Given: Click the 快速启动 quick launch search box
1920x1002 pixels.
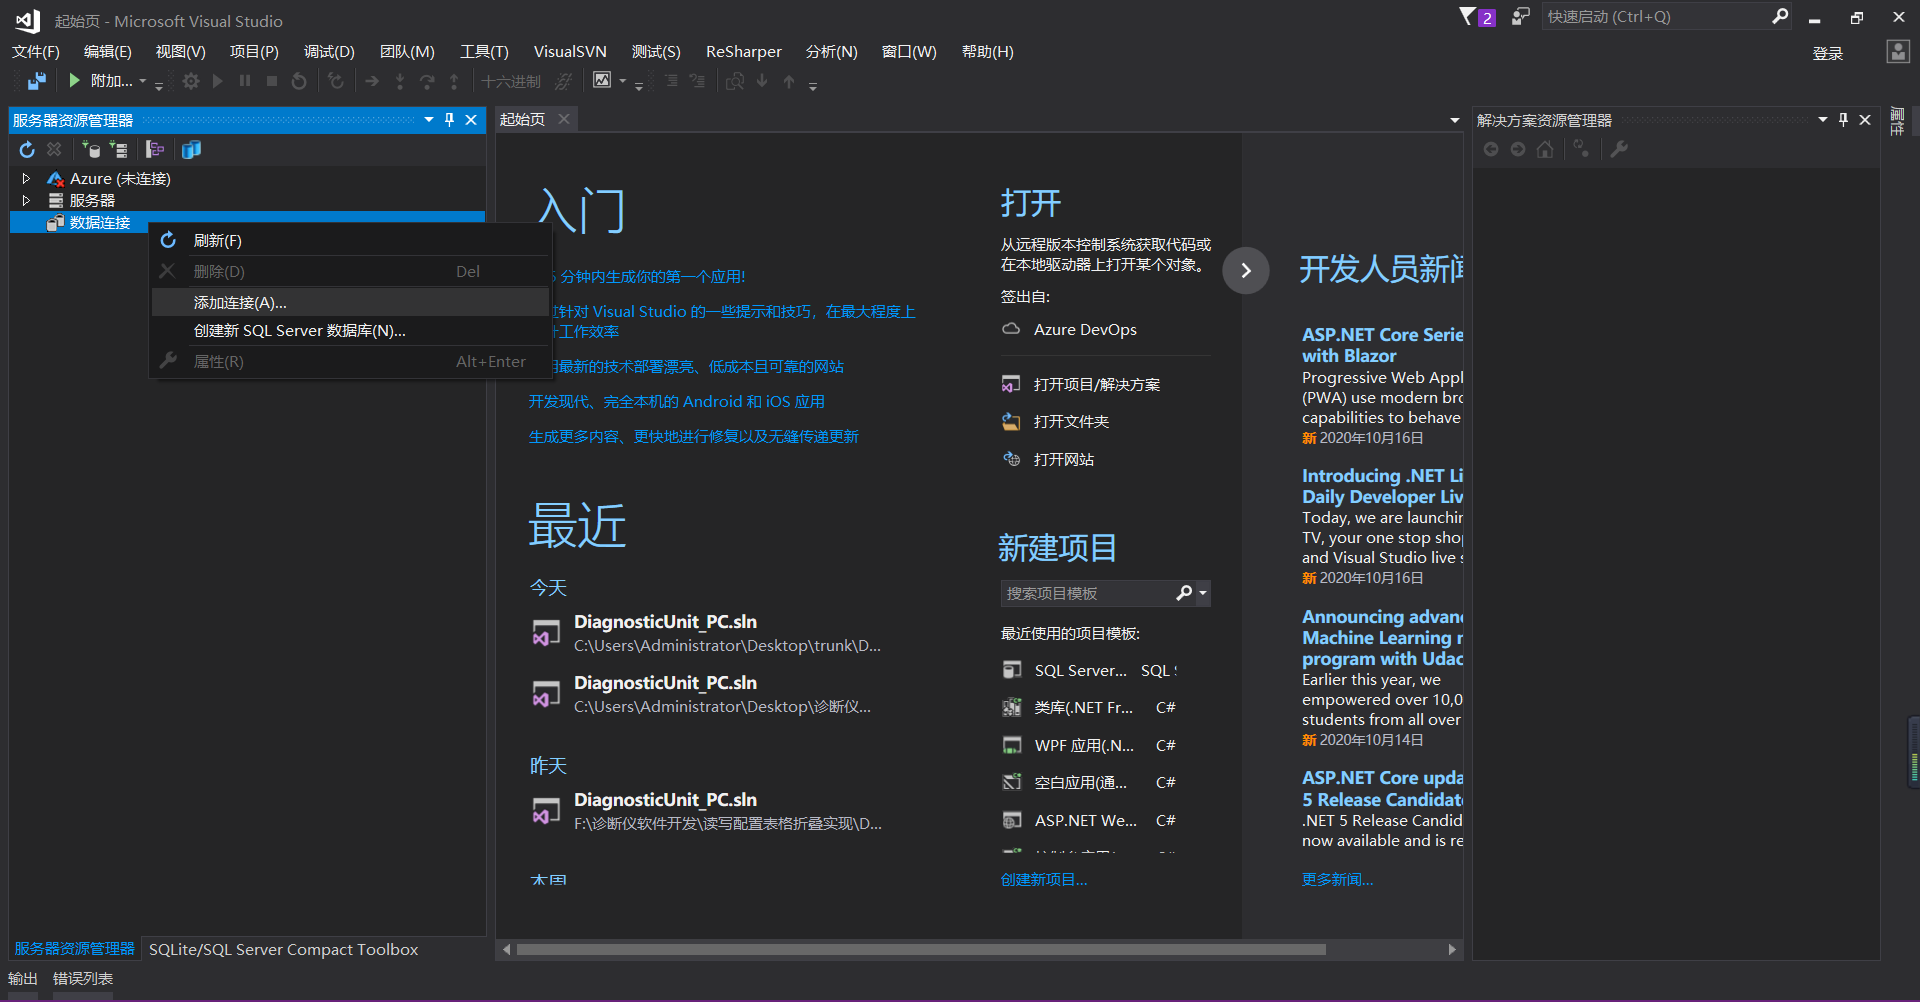Looking at the screenshot, I should 1665,17.
